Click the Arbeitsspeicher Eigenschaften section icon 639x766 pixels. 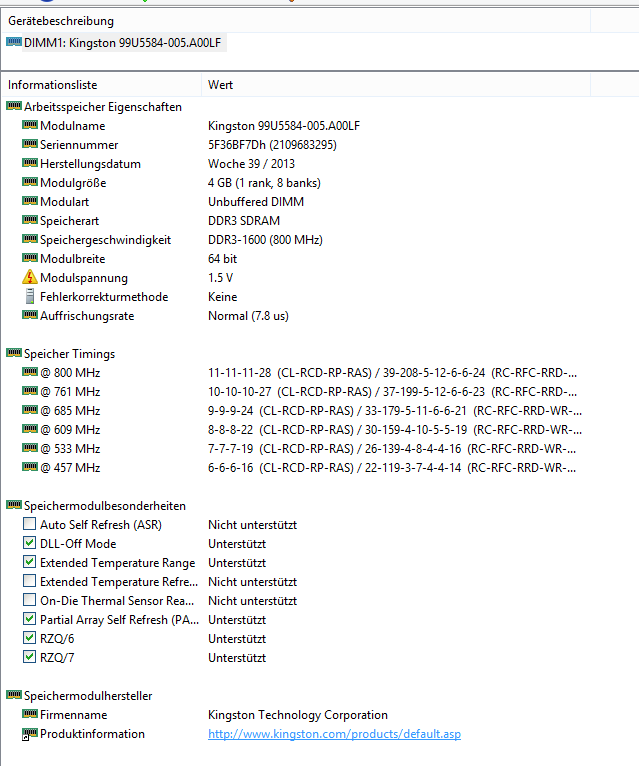[x=14, y=106]
